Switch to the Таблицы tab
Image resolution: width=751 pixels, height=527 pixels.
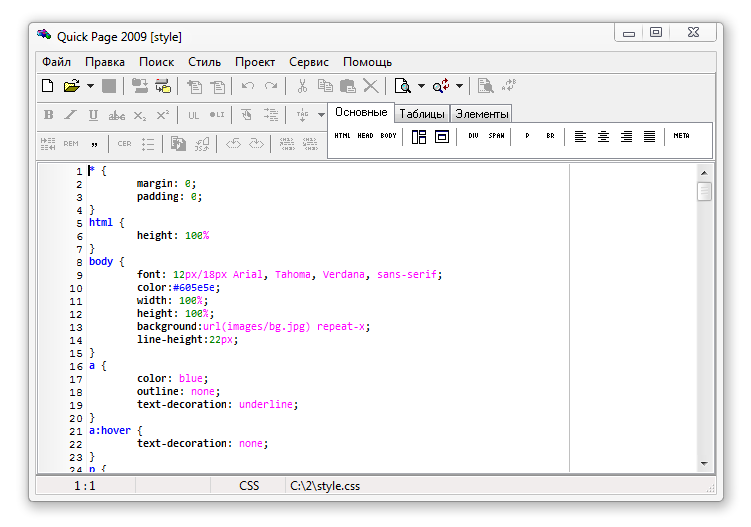click(422, 114)
